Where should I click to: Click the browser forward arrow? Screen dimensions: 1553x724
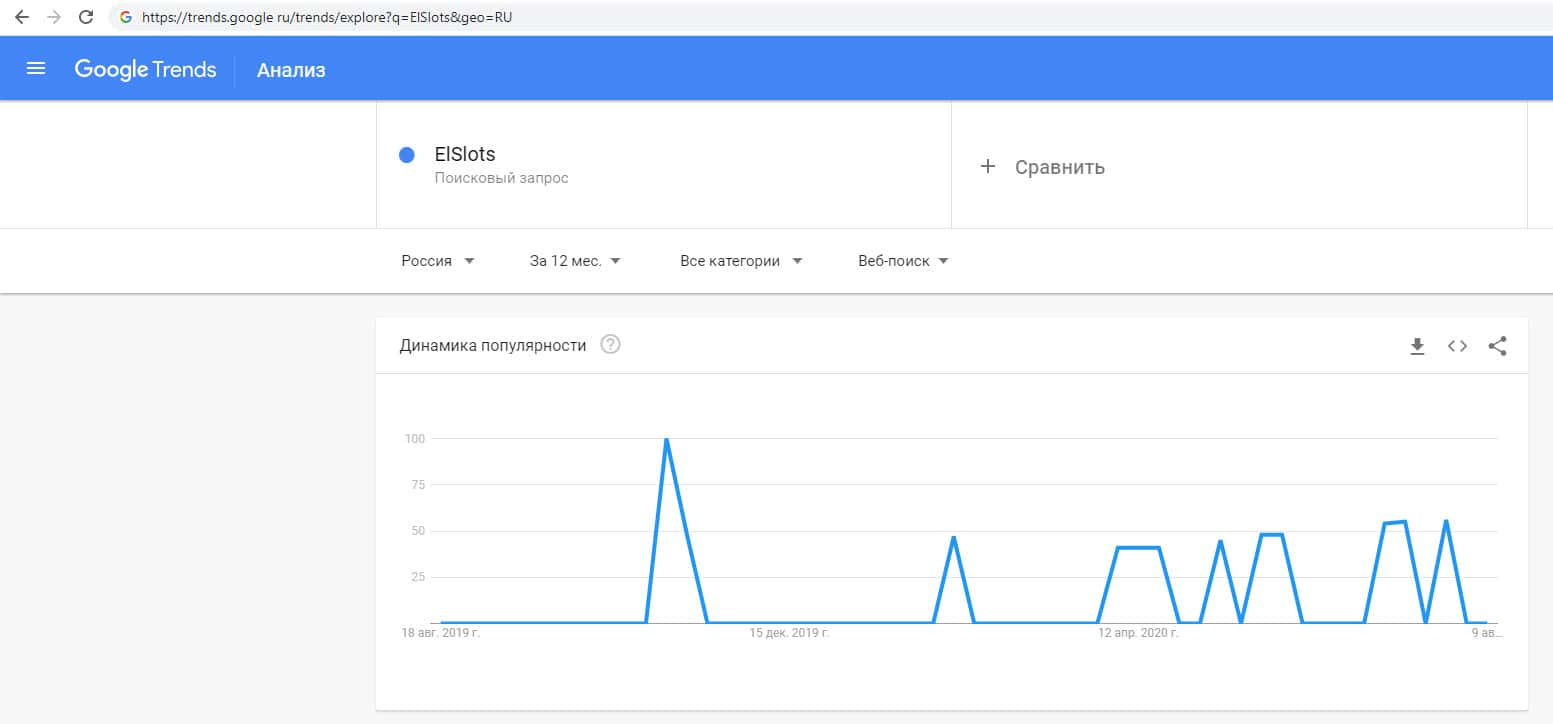[x=54, y=17]
